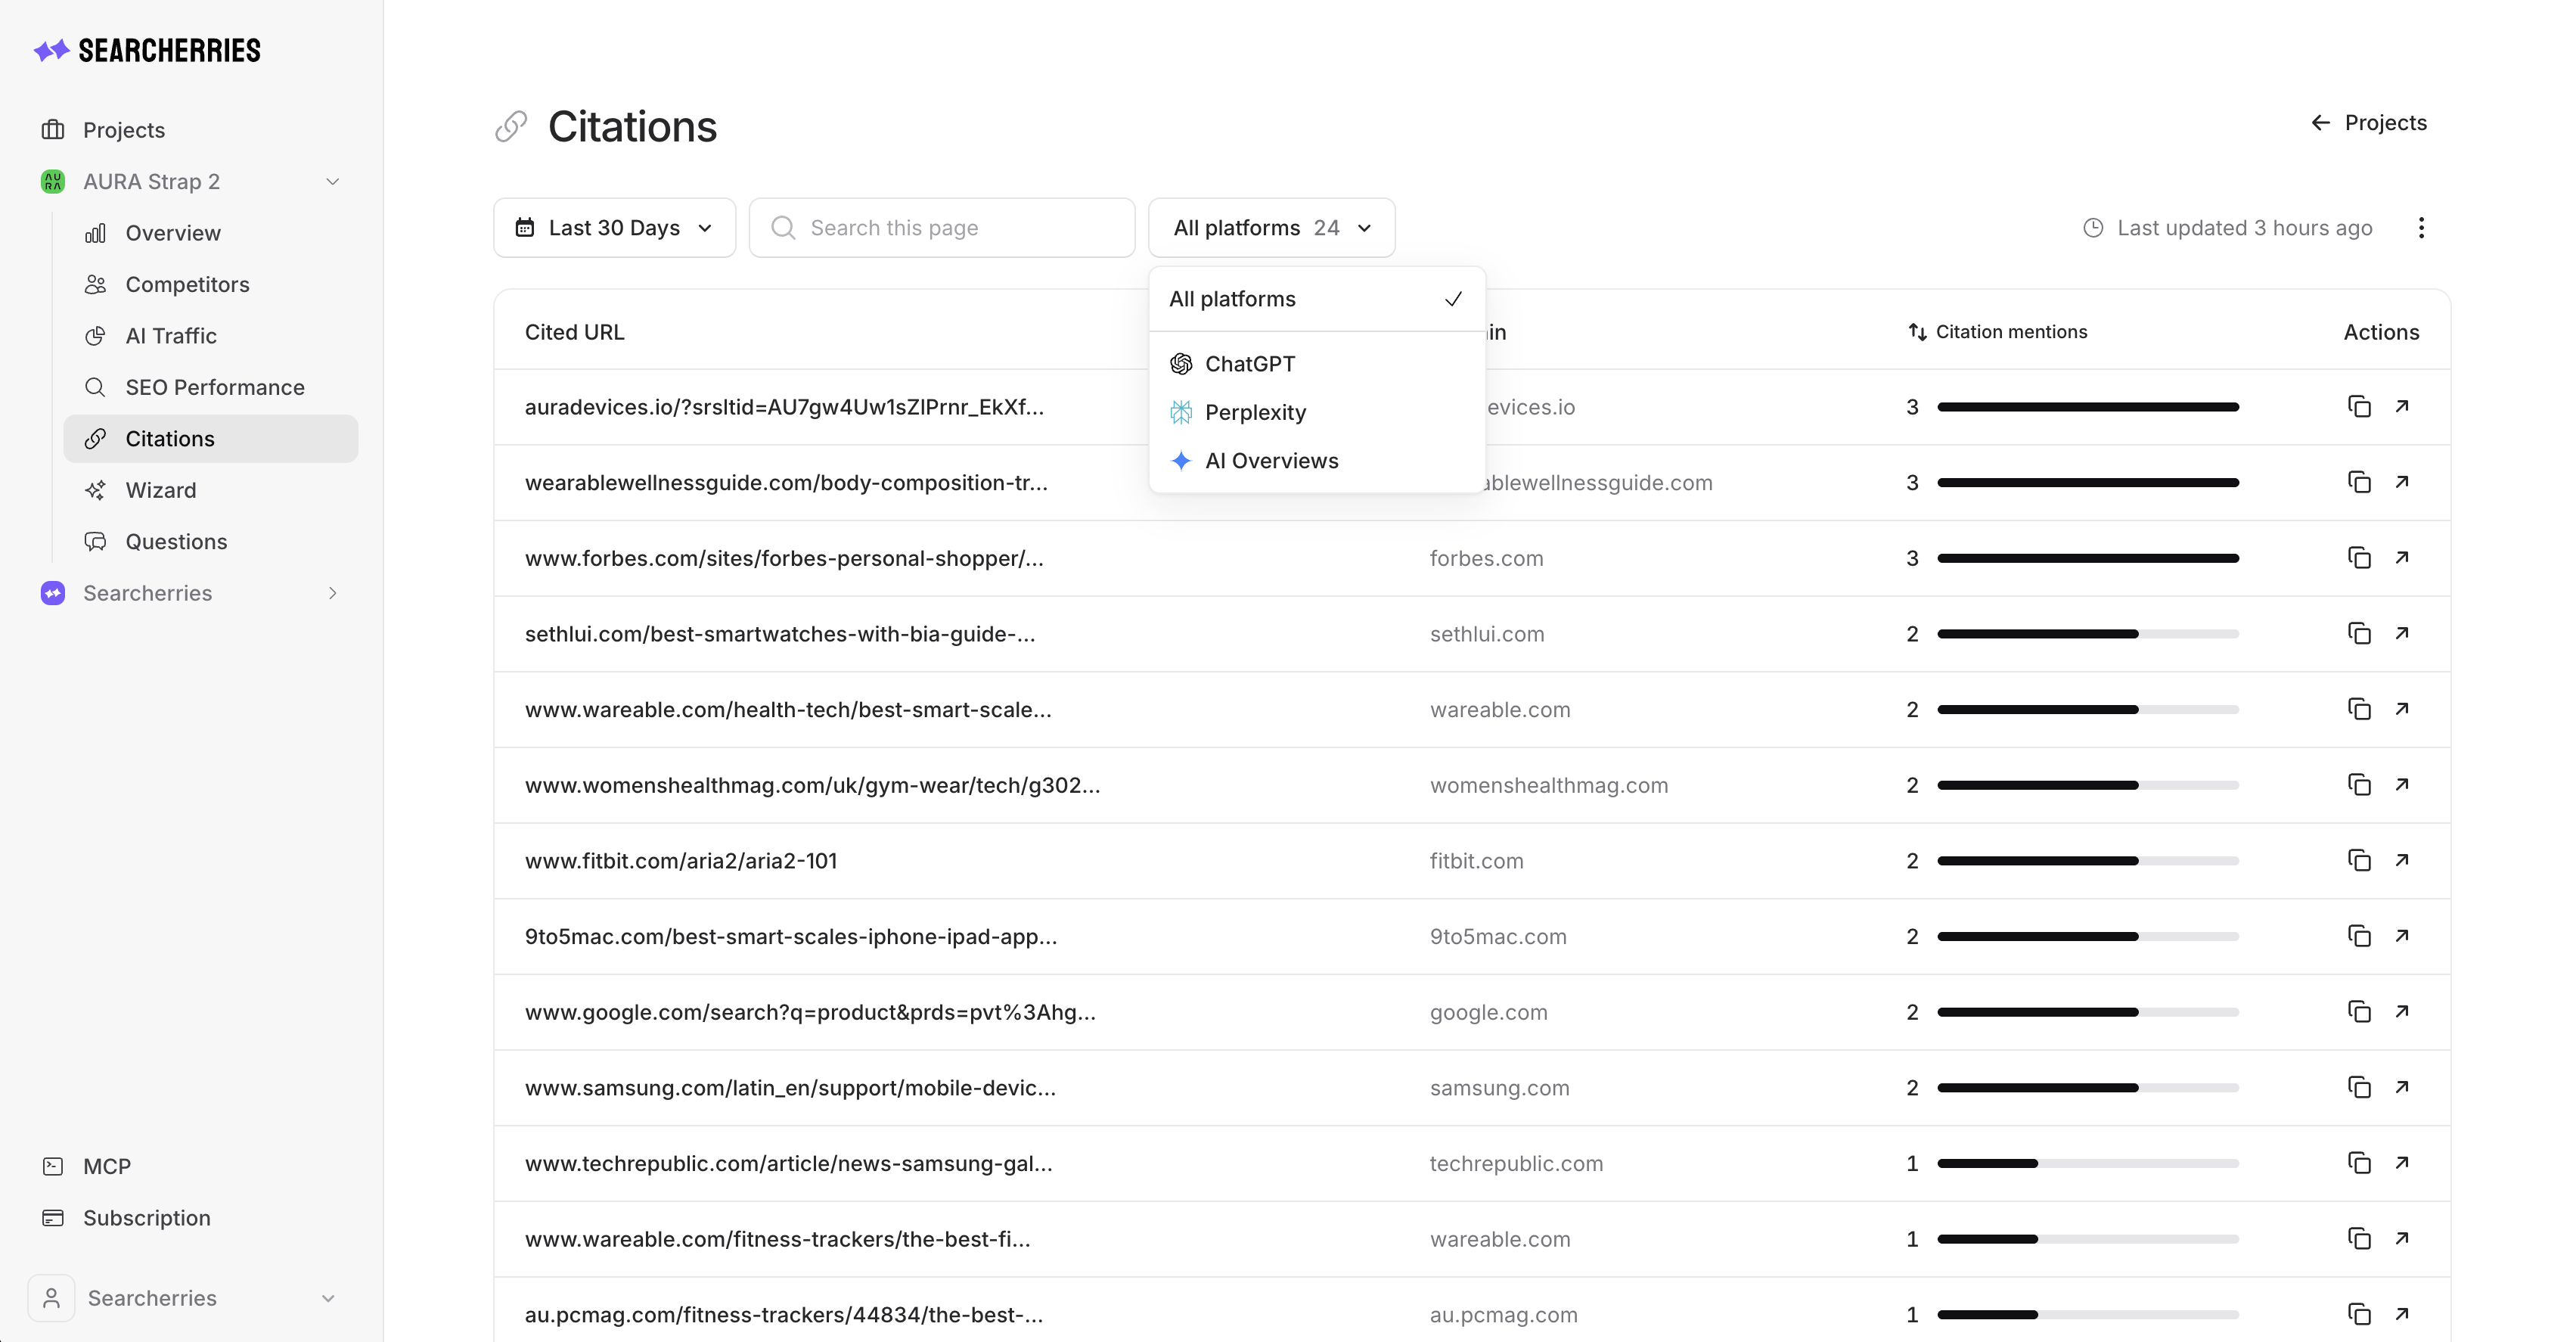The height and width of the screenshot is (1342, 2576).
Task: Click the au.pcmag.com fitness-trackers URL
Action: point(784,1315)
